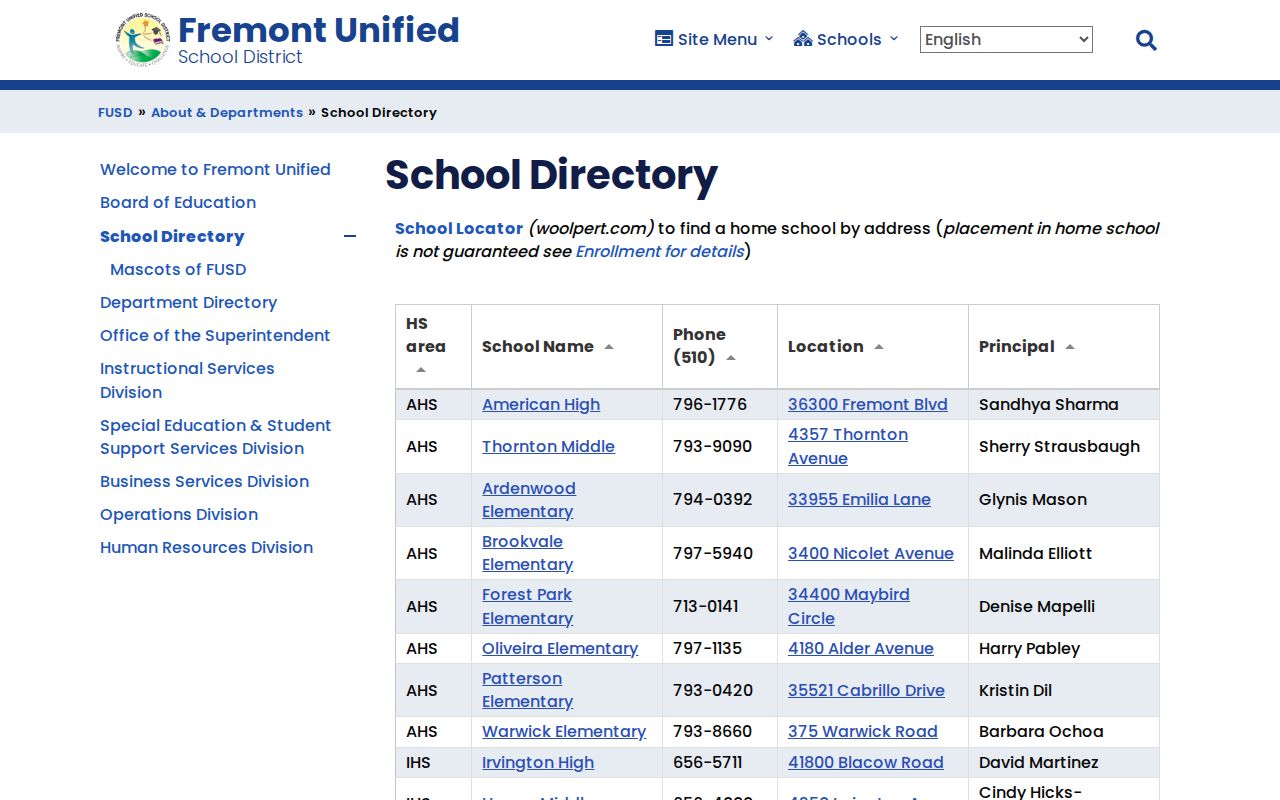Open Mascots of FUSD subpage

(x=178, y=269)
